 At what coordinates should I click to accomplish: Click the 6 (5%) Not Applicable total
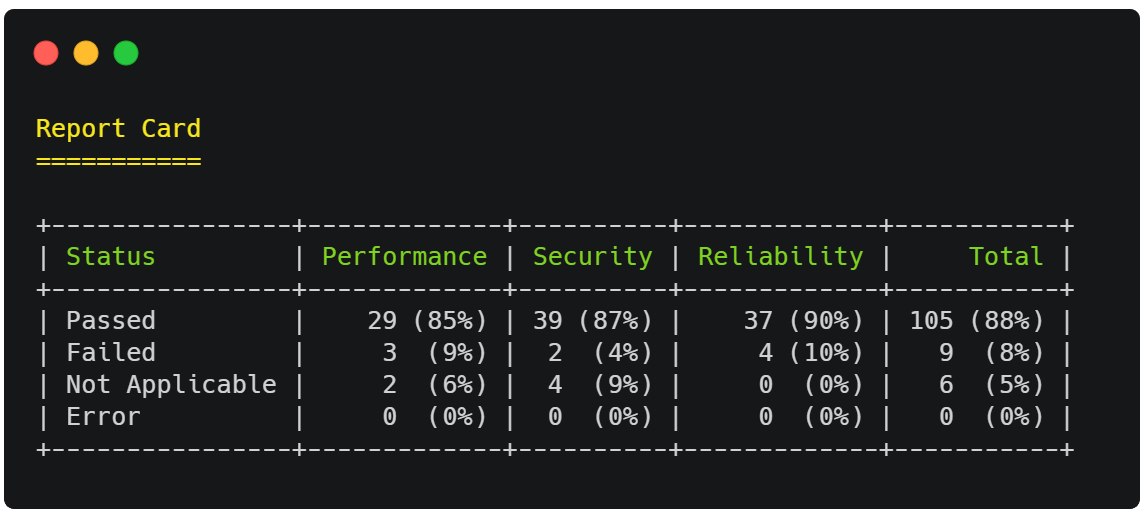(992, 385)
